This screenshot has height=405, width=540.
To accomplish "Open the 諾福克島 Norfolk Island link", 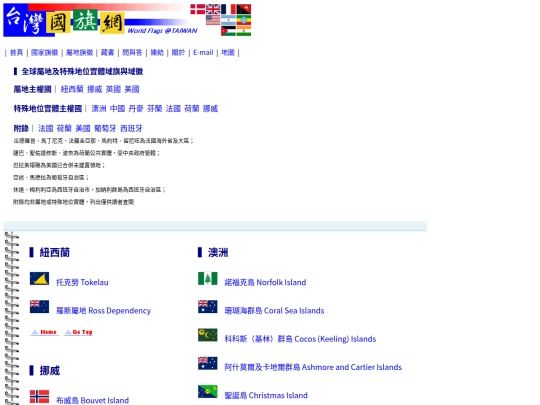I will [x=266, y=282].
